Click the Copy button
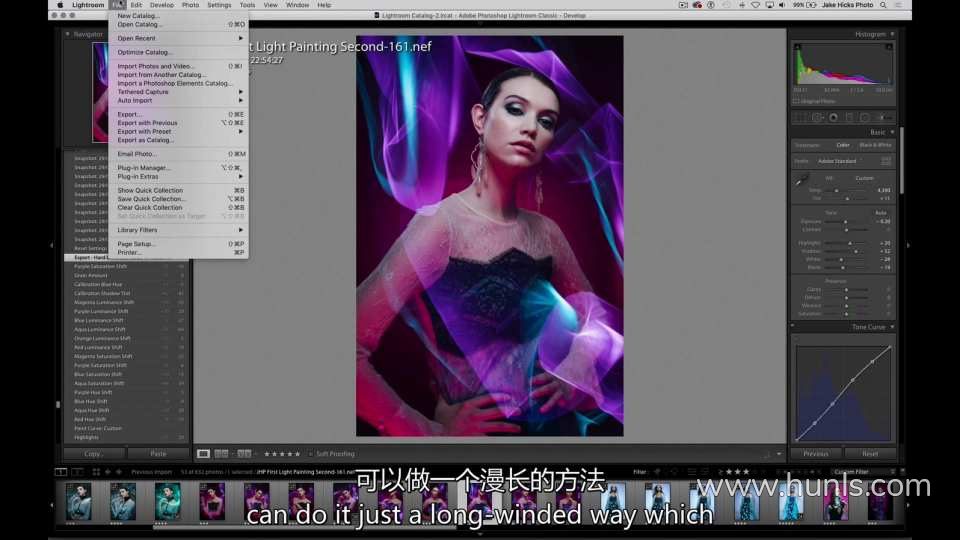This screenshot has height=540, width=960. click(94, 454)
